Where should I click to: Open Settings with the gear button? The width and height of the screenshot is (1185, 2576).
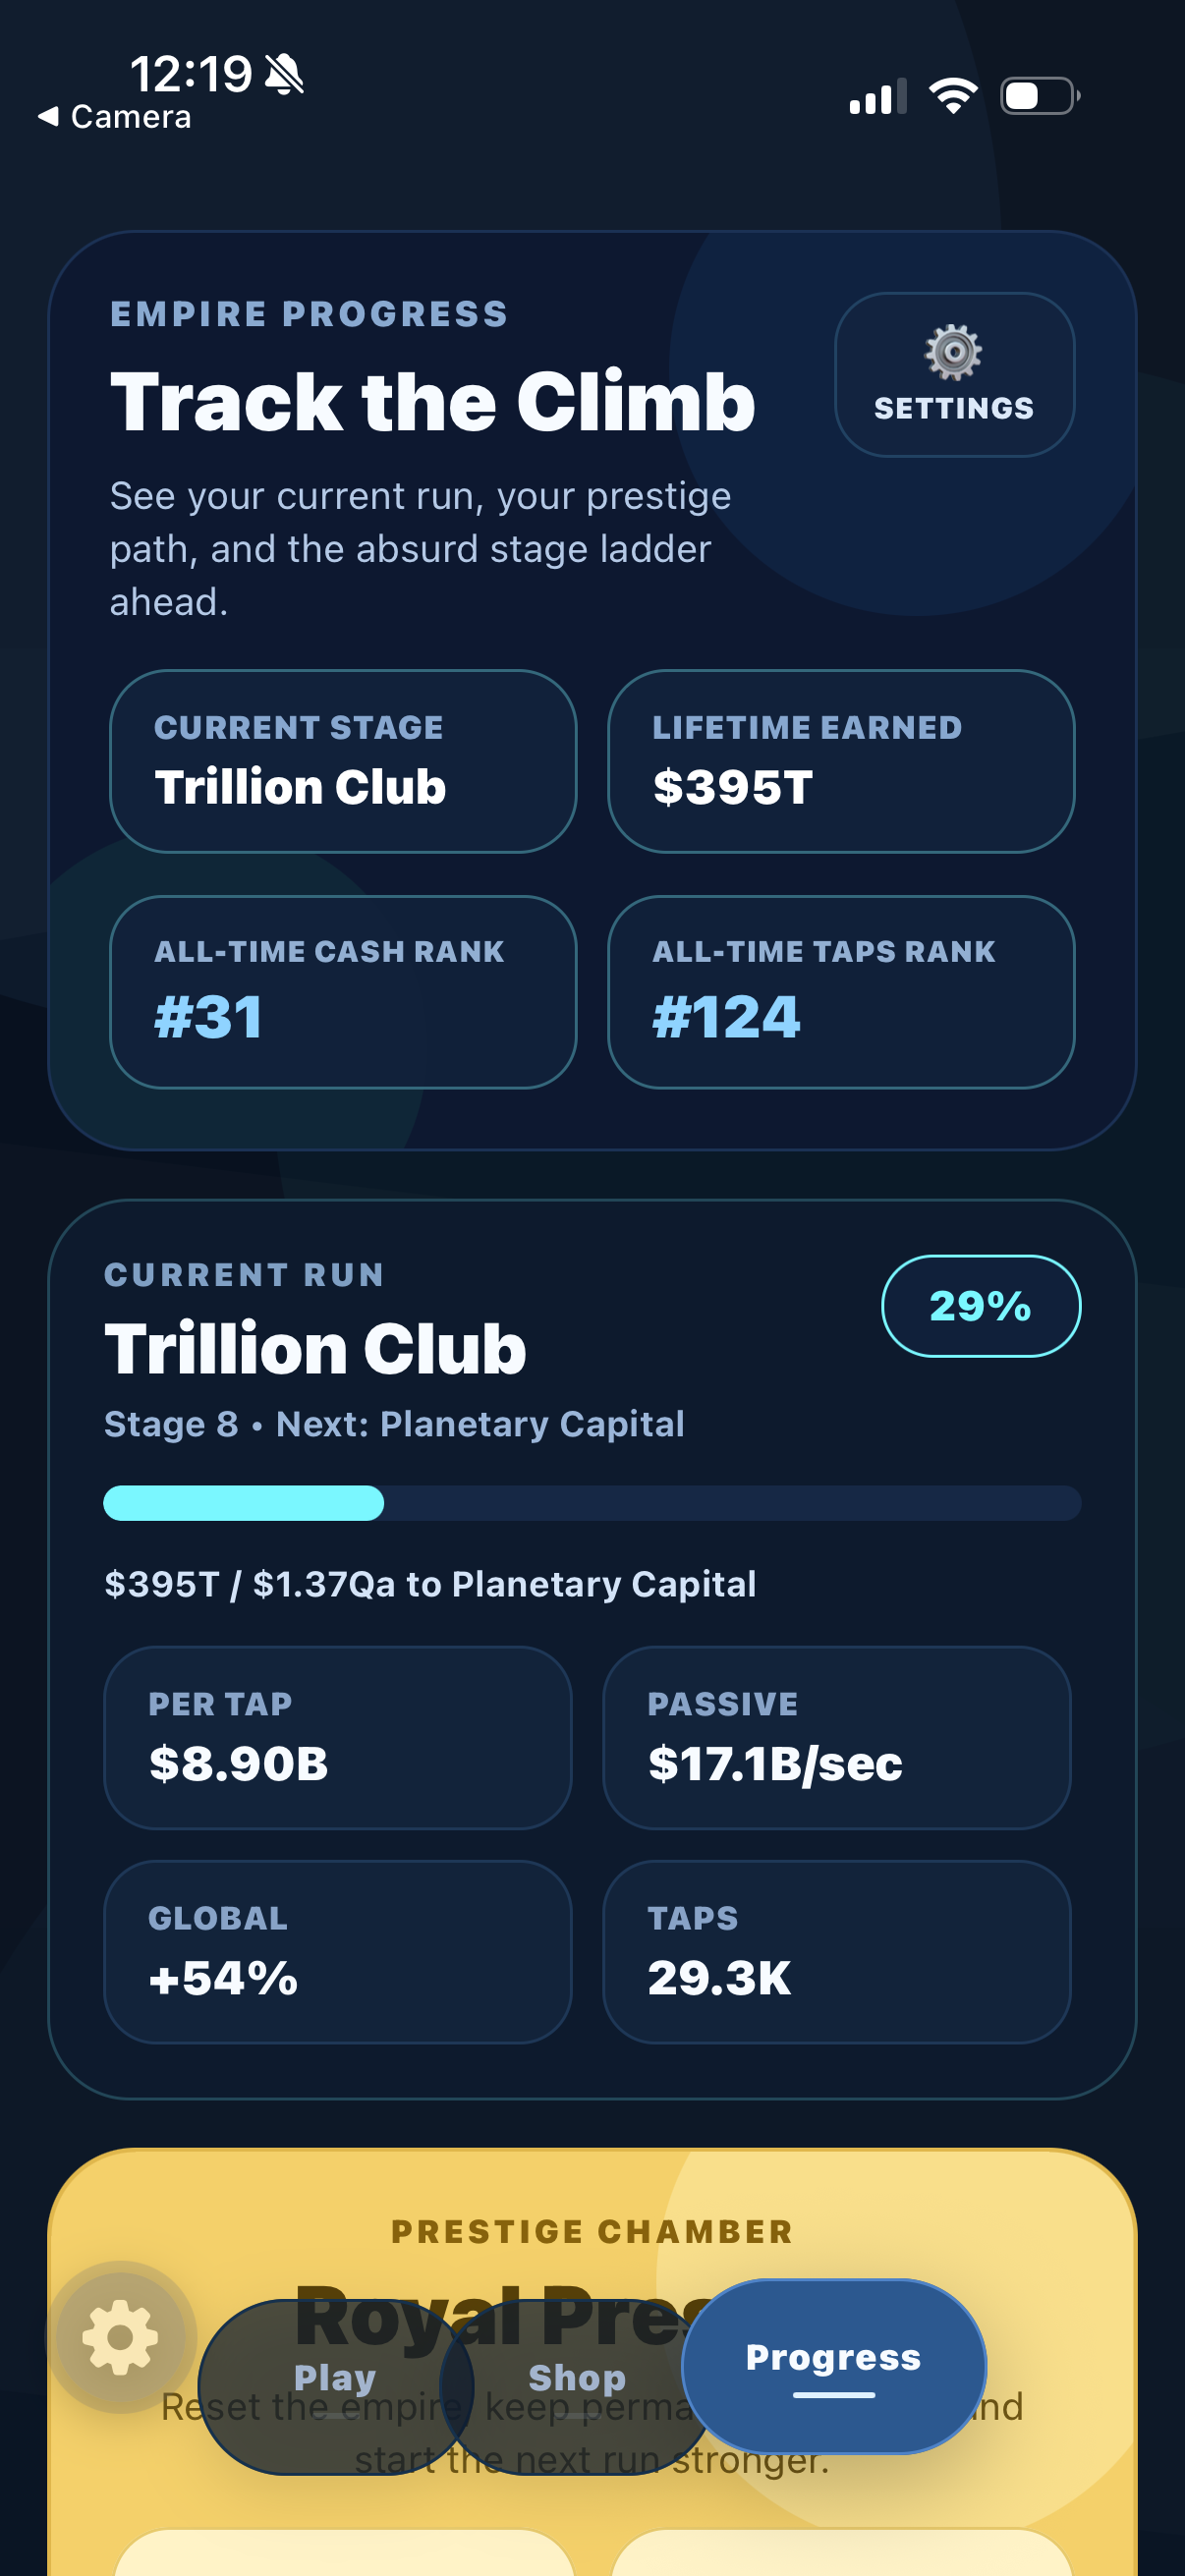(x=954, y=374)
